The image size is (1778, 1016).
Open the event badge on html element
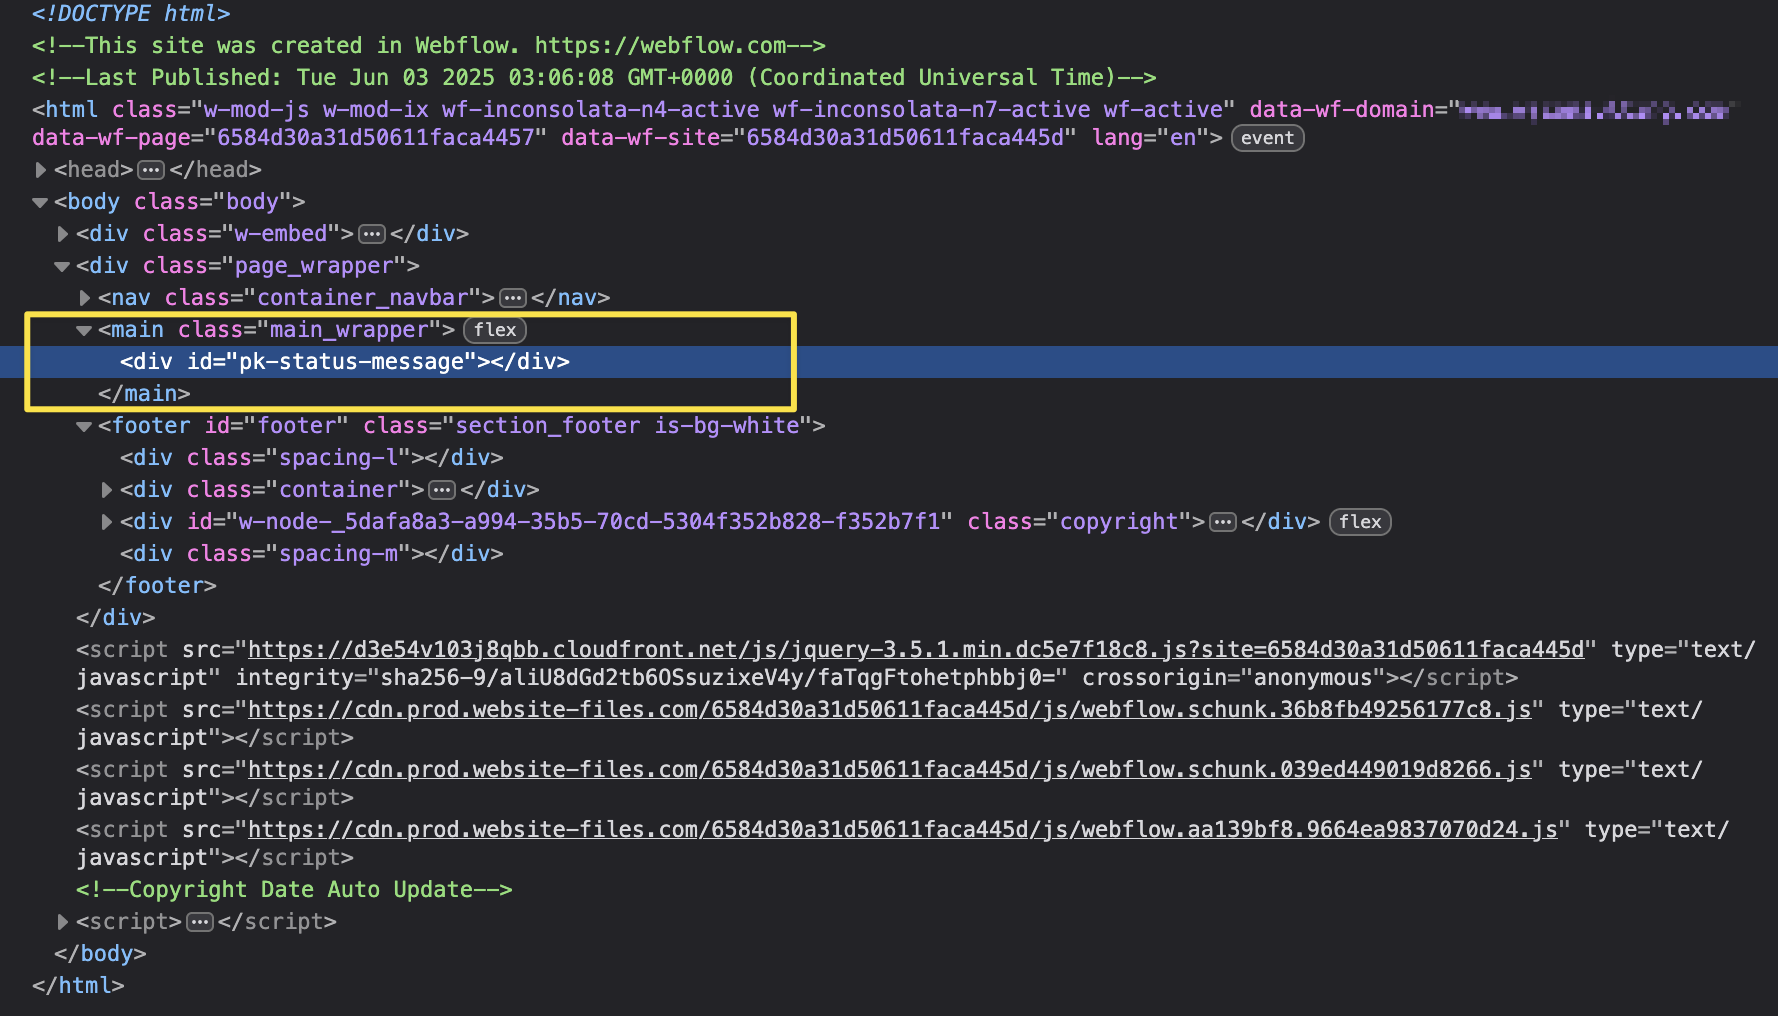click(1267, 138)
